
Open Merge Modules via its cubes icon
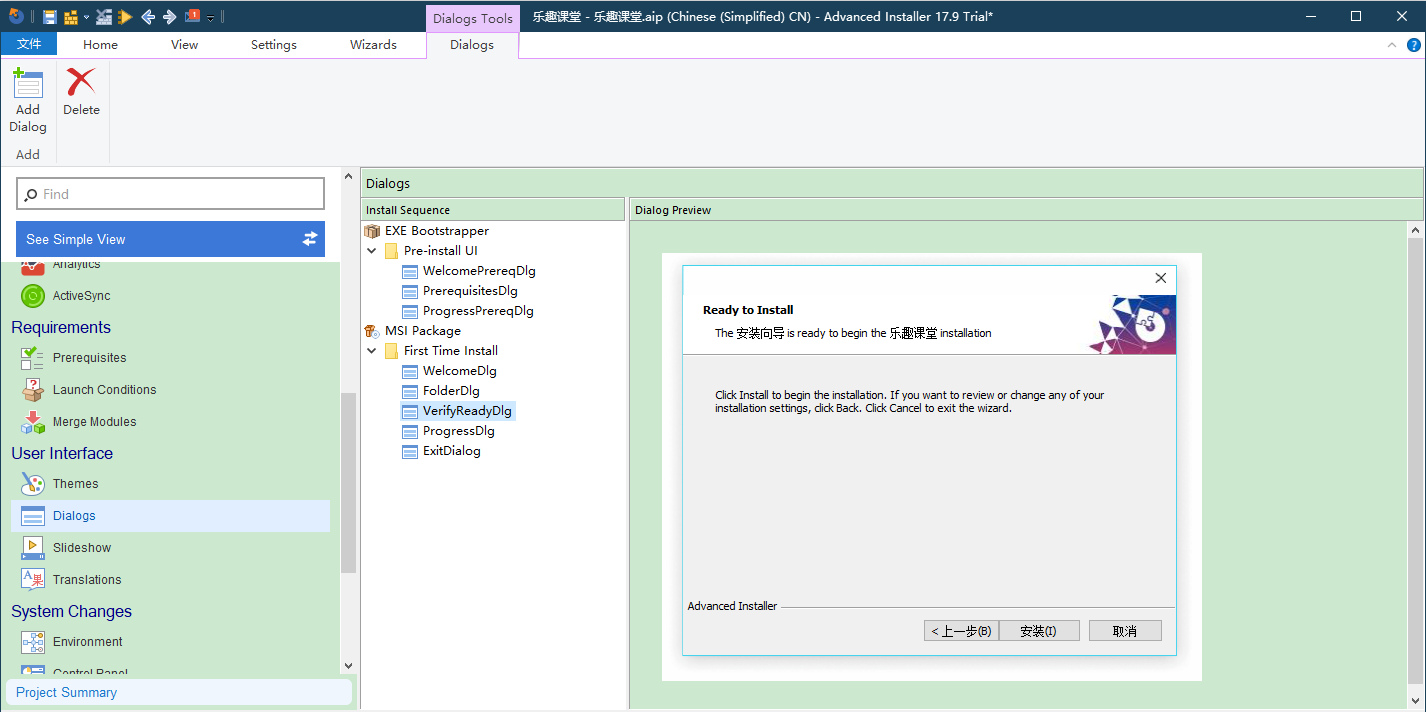tap(33, 422)
